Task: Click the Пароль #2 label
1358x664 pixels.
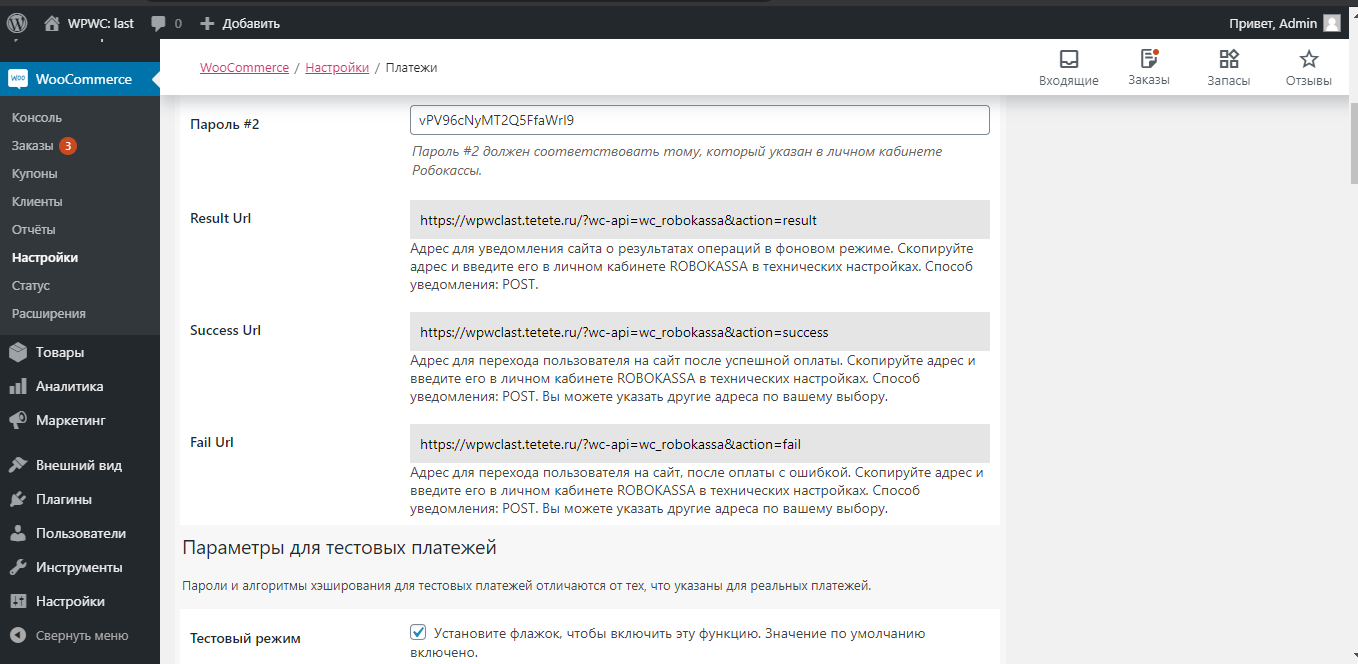Action: pos(225,124)
